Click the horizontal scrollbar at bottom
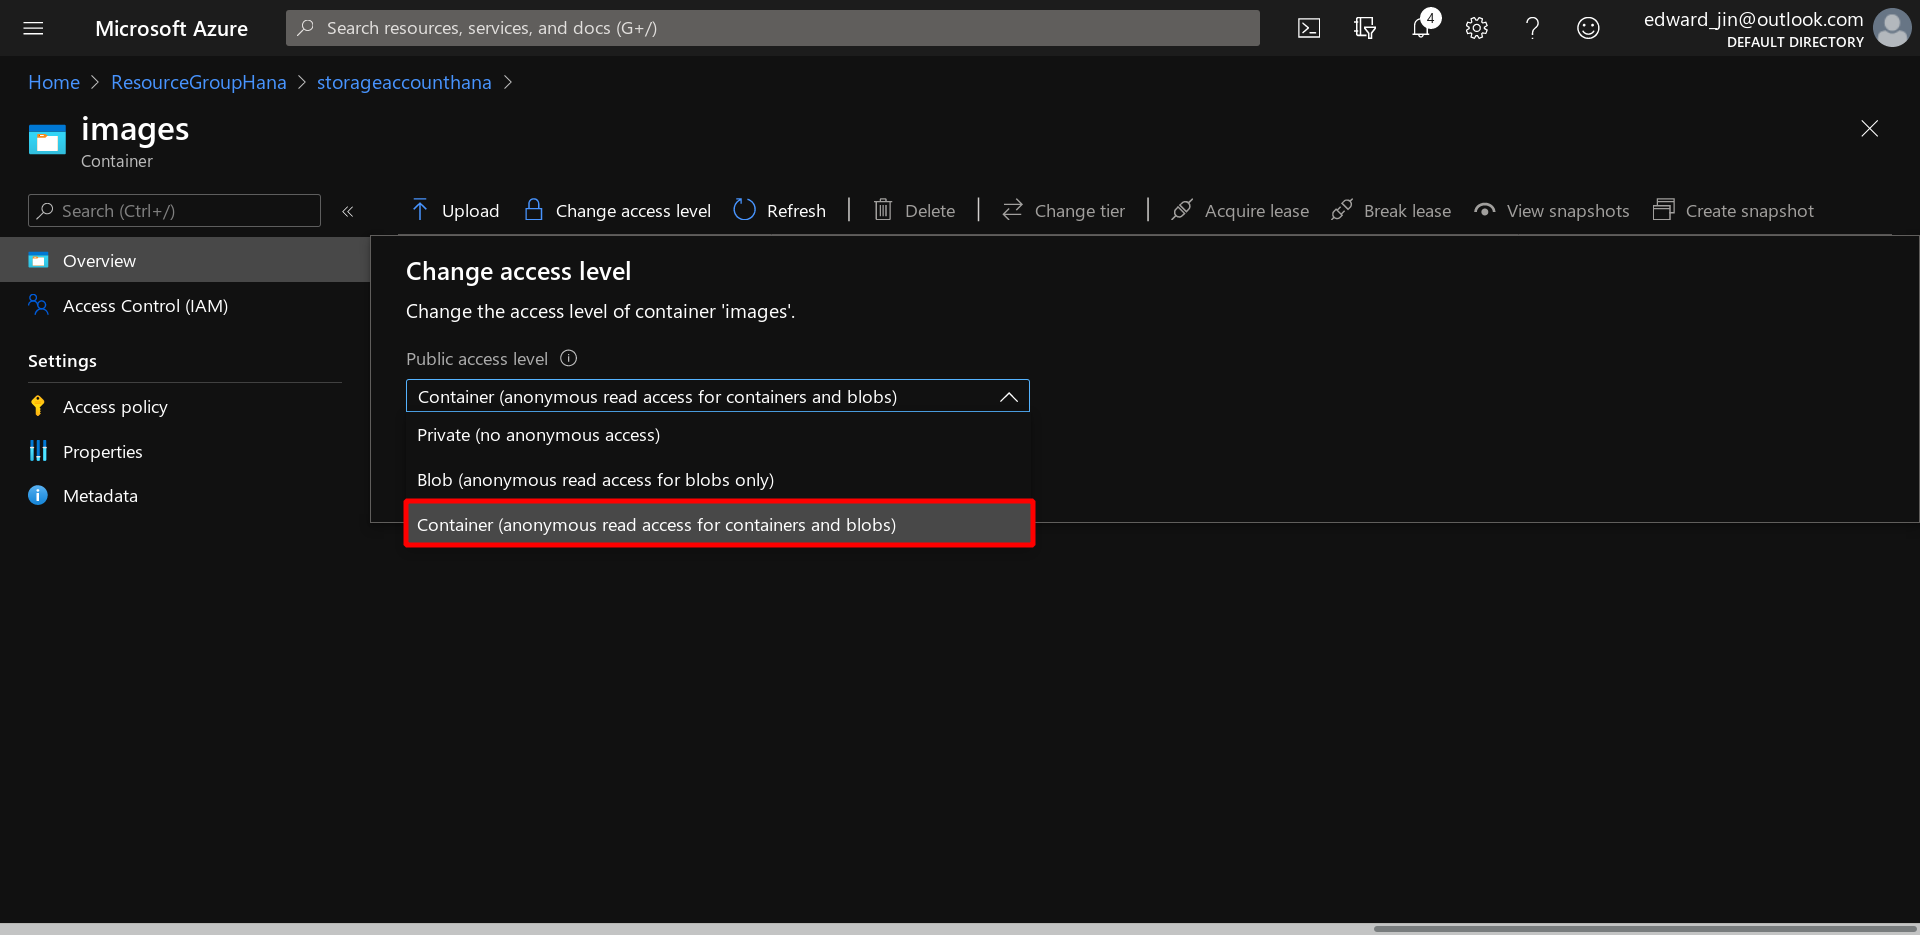The image size is (1920, 935). point(1644,928)
